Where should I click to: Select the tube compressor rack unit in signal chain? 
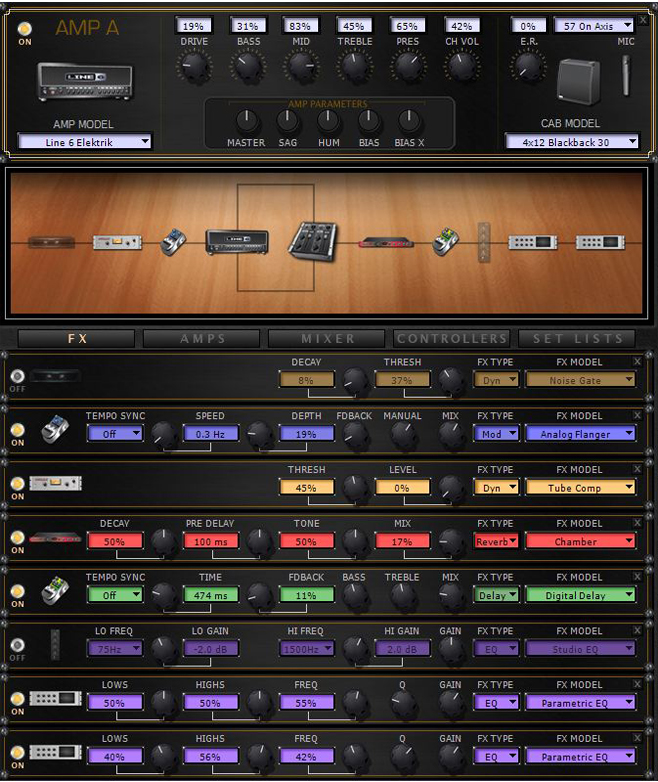click(117, 243)
